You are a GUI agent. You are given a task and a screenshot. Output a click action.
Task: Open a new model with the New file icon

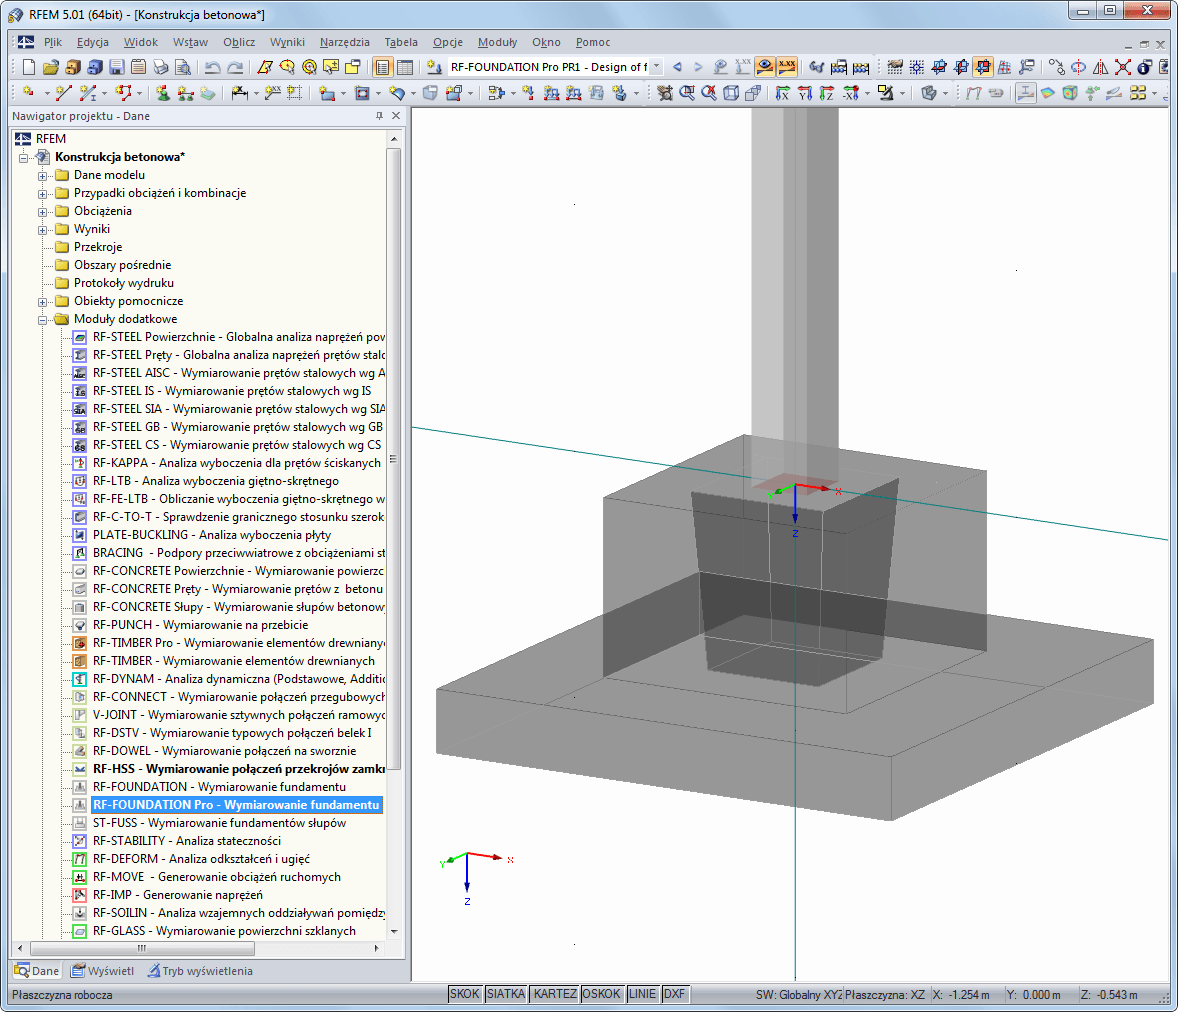28,66
